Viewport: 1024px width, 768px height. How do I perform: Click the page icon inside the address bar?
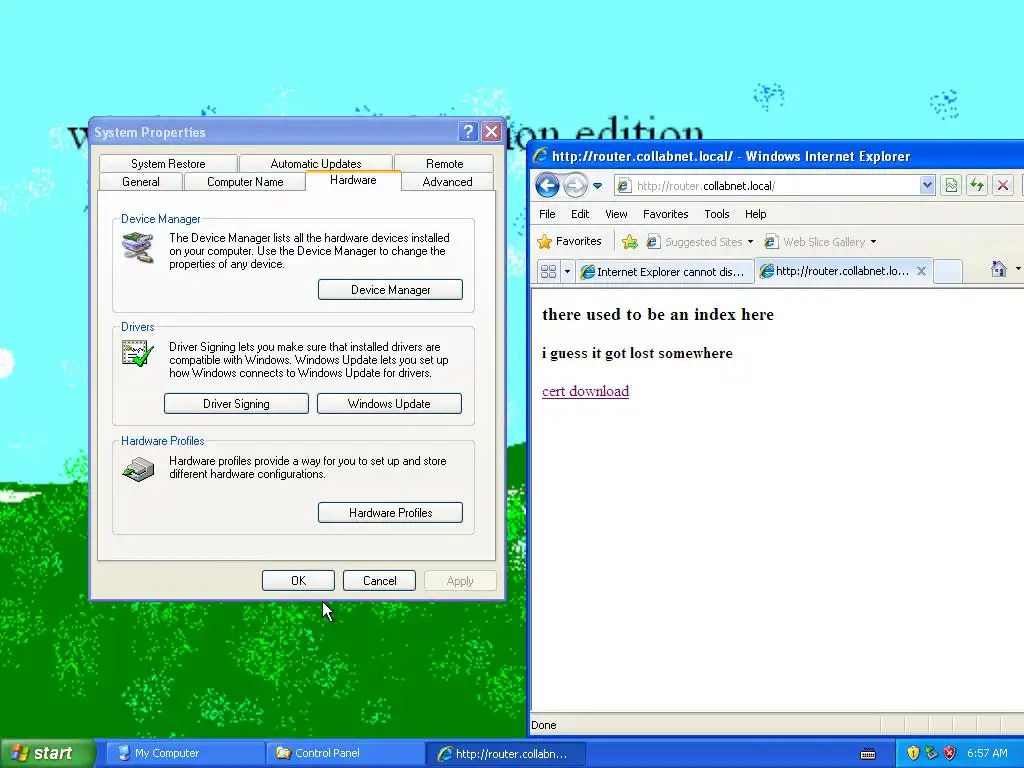coord(624,186)
